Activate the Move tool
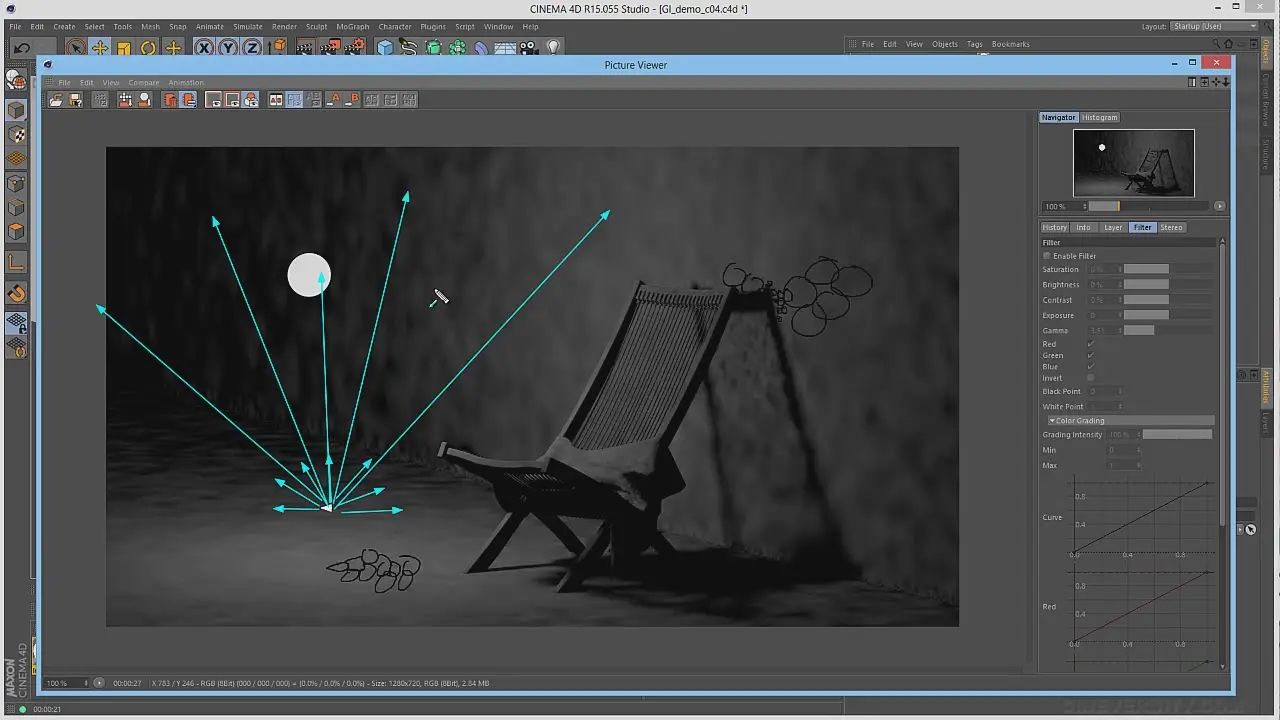Image resolution: width=1280 pixels, height=720 pixels. point(100,48)
